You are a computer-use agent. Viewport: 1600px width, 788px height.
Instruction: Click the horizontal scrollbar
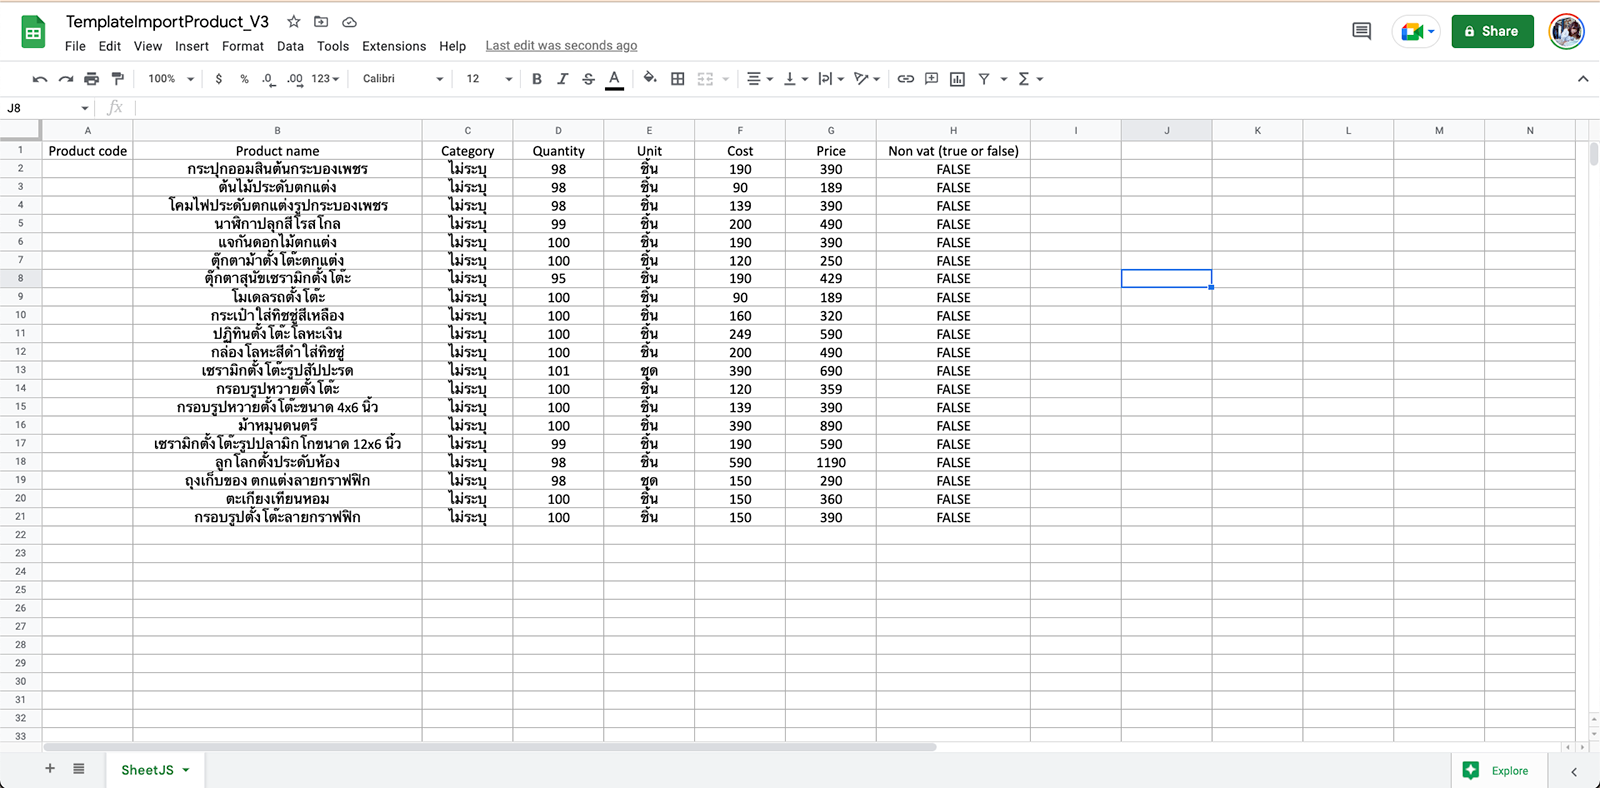pyautogui.click(x=490, y=747)
